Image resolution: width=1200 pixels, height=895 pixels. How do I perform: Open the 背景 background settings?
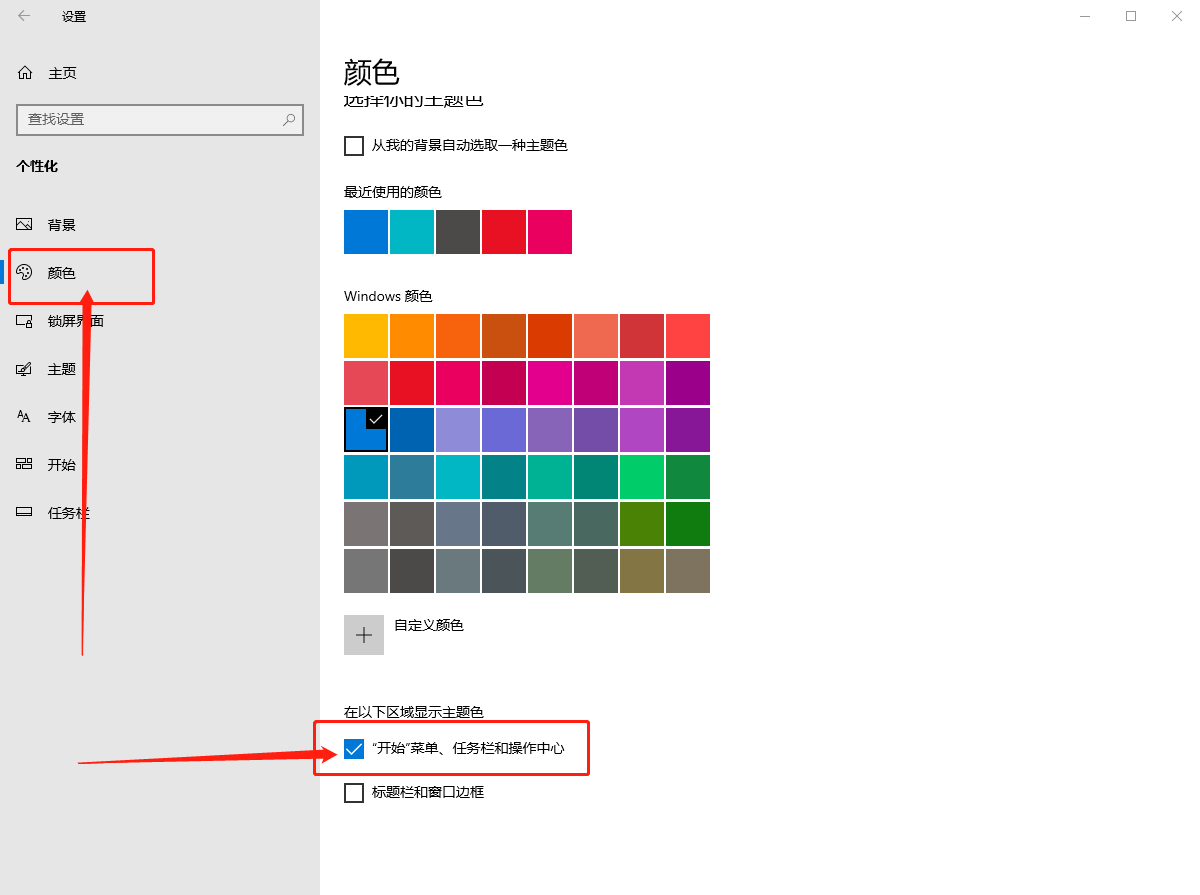47,225
